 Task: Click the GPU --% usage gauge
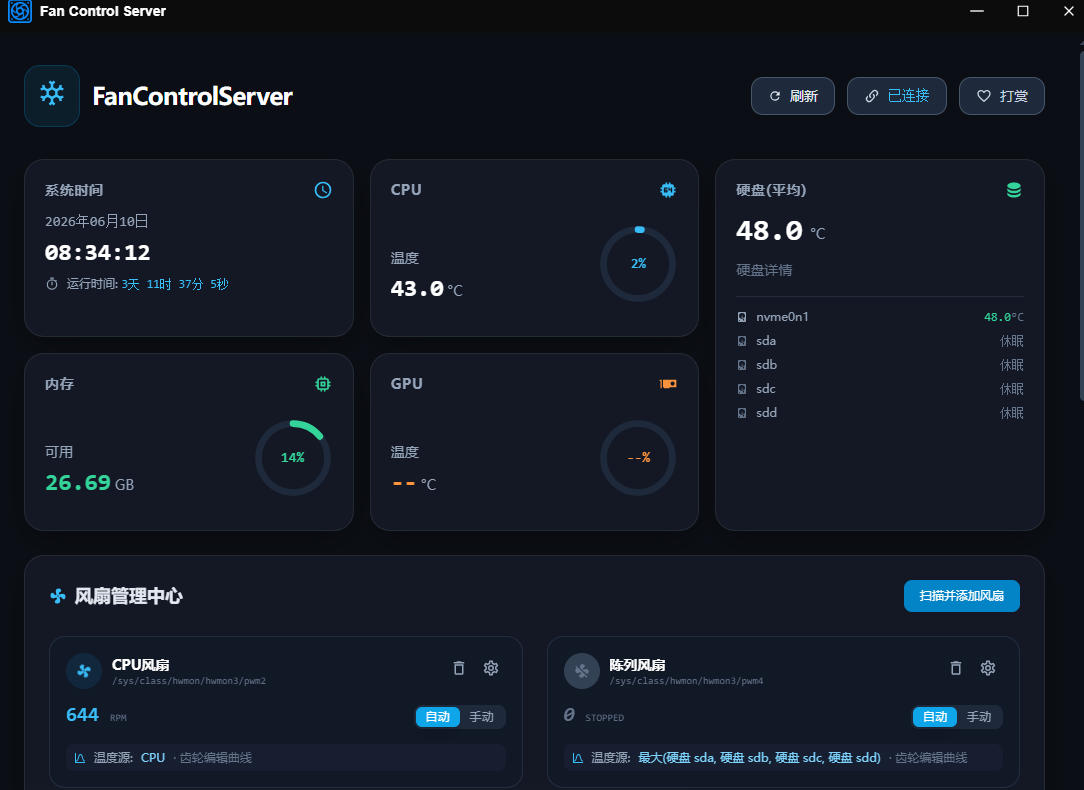(x=638, y=458)
